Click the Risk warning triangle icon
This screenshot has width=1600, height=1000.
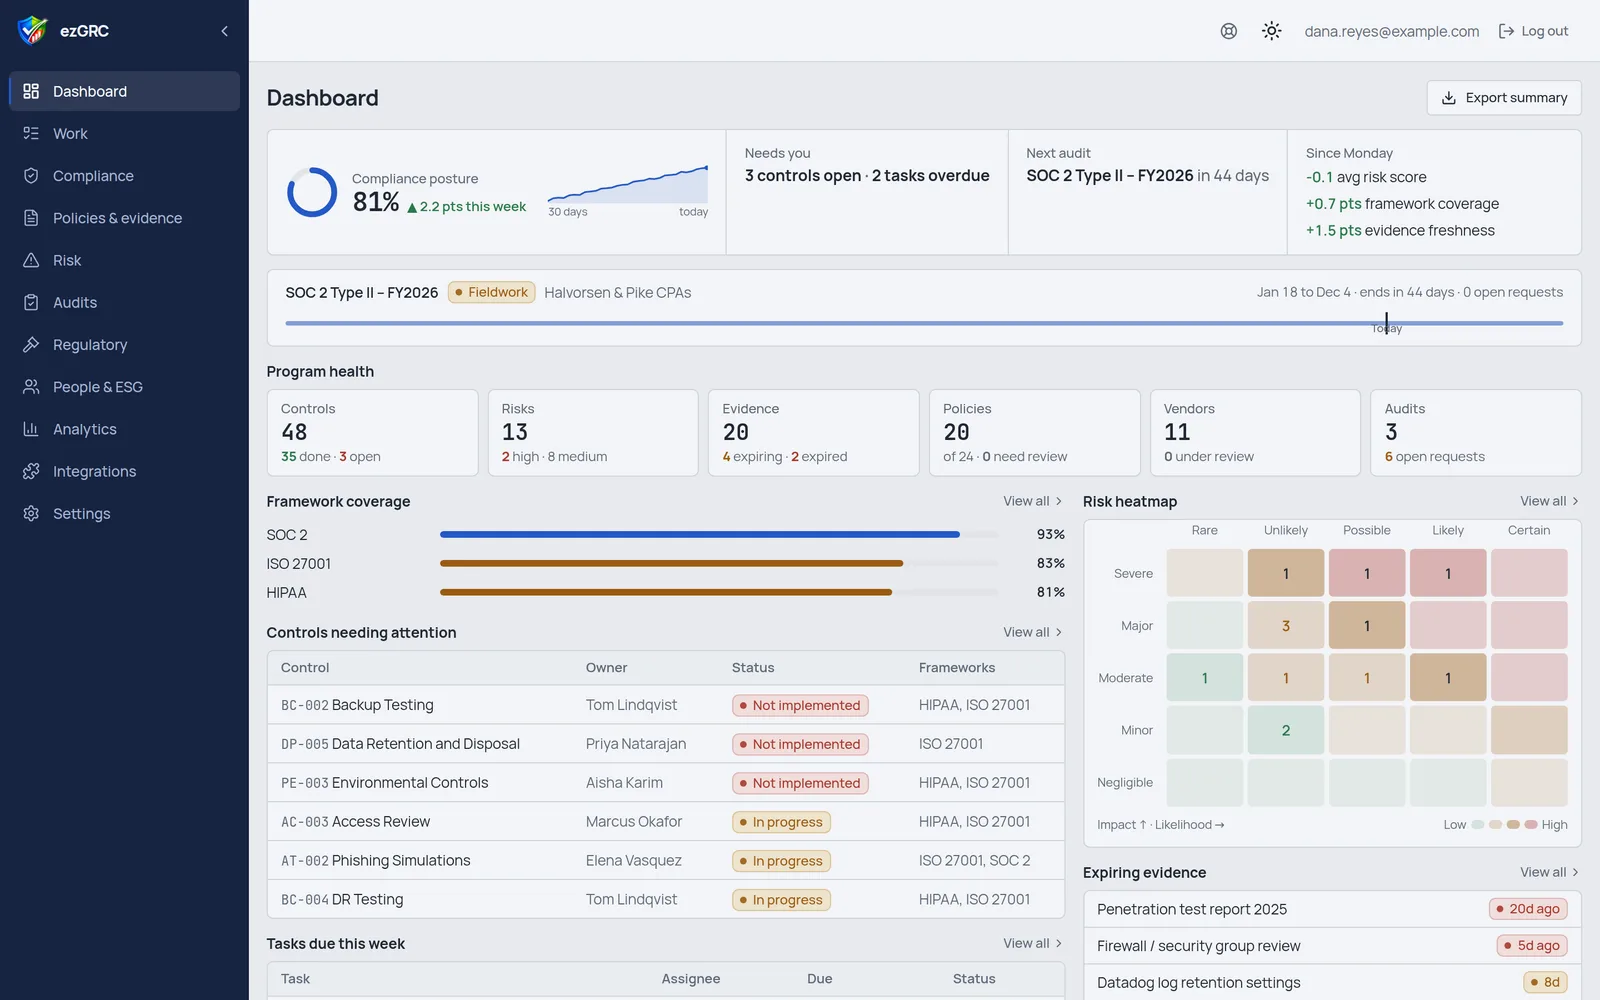tap(31, 260)
